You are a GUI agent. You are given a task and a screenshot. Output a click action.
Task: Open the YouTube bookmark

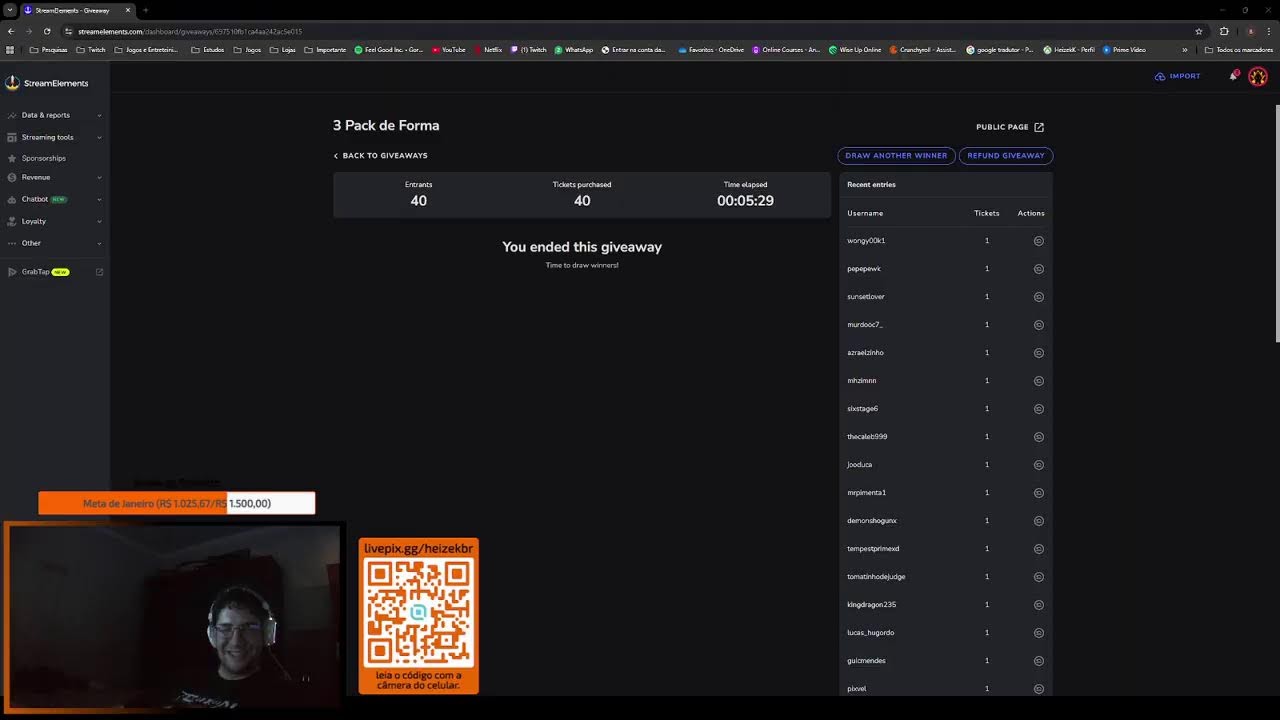449,49
